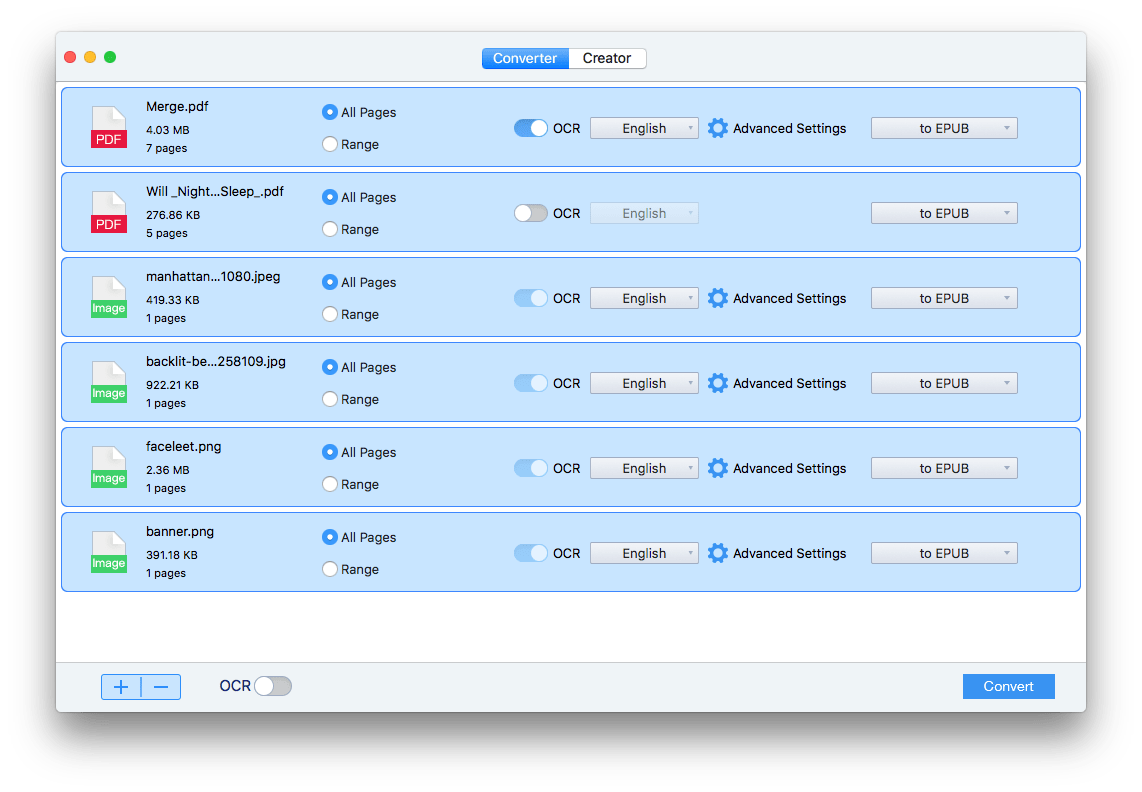Click Advanced Settings label for backlit-be...258109.jpg
The height and width of the screenshot is (792, 1142).
(789, 383)
